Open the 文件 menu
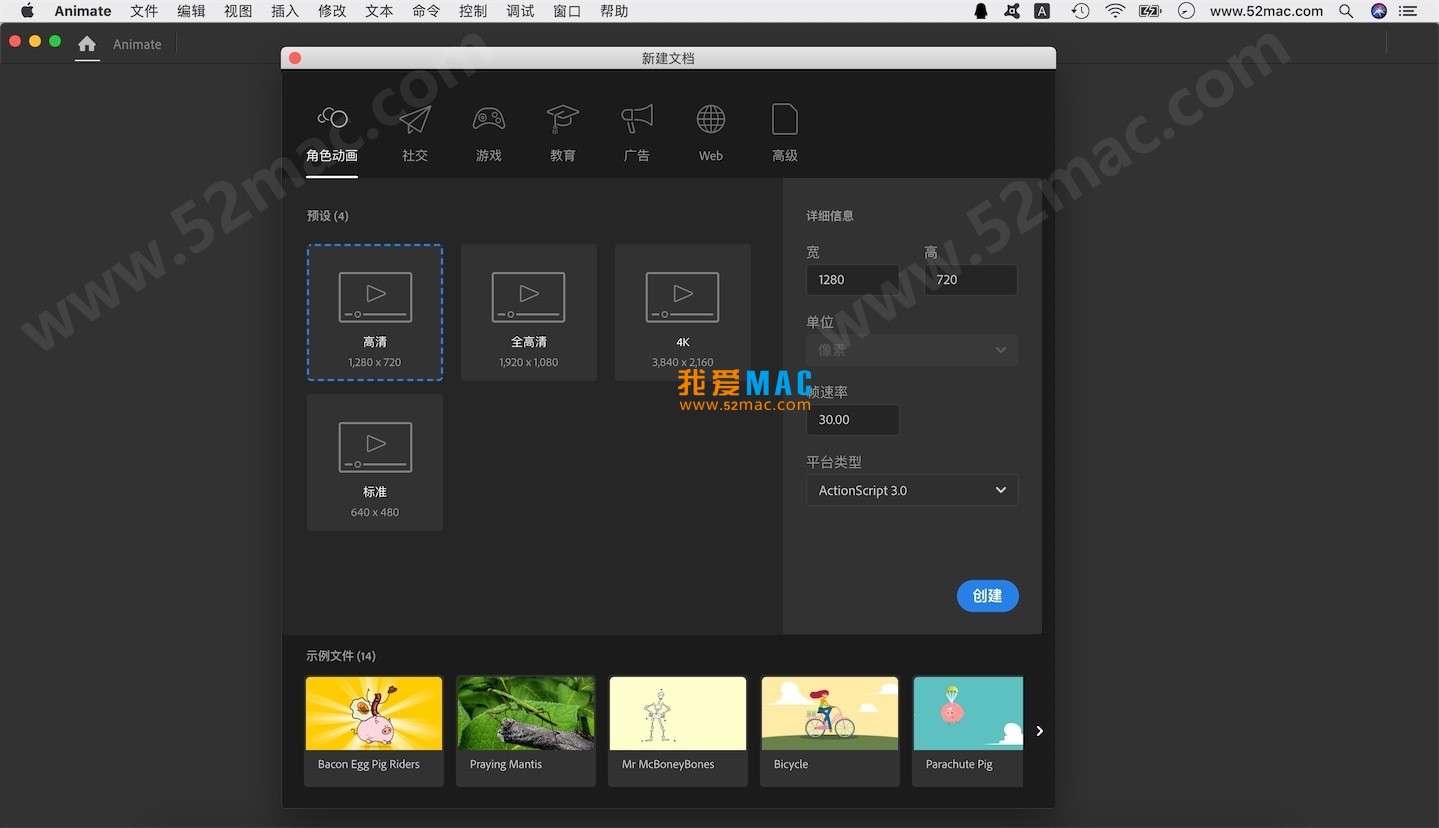 144,11
